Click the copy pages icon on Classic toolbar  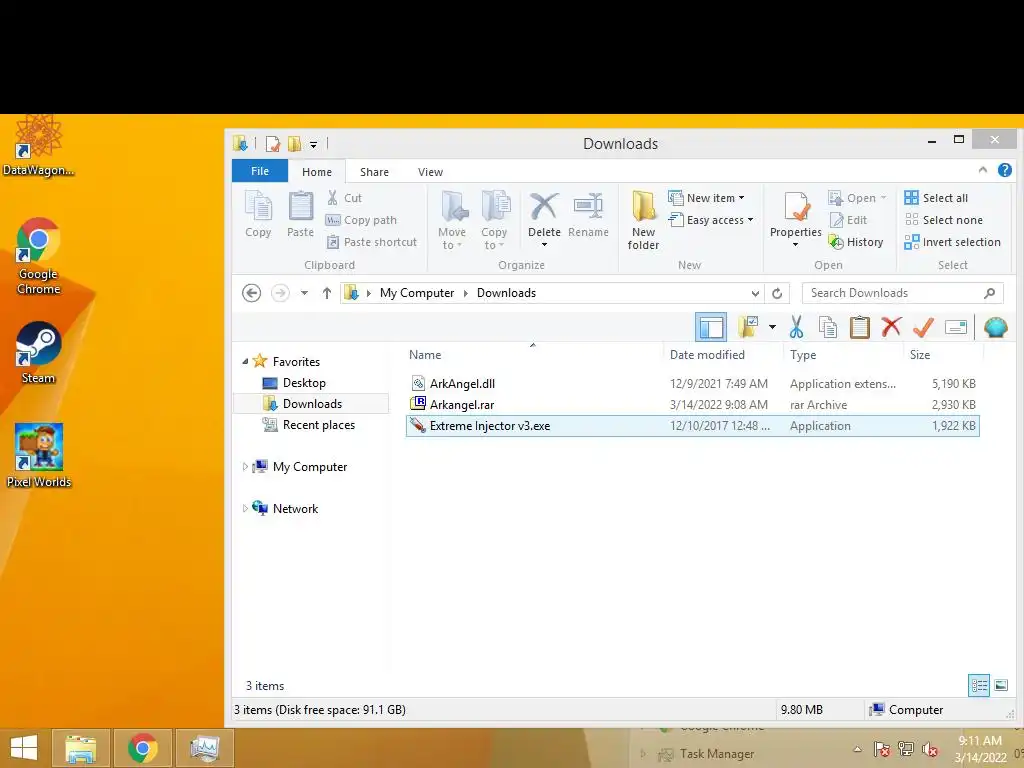coord(827,327)
